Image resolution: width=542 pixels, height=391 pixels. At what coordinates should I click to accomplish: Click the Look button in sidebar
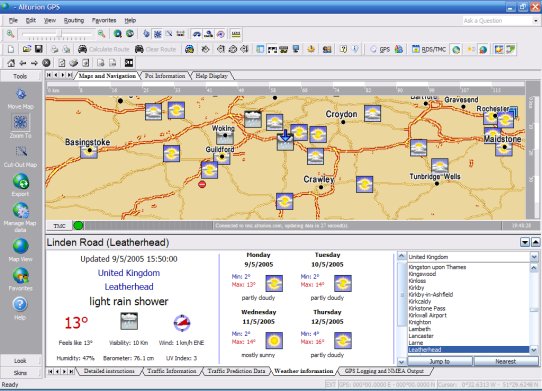tap(20, 361)
